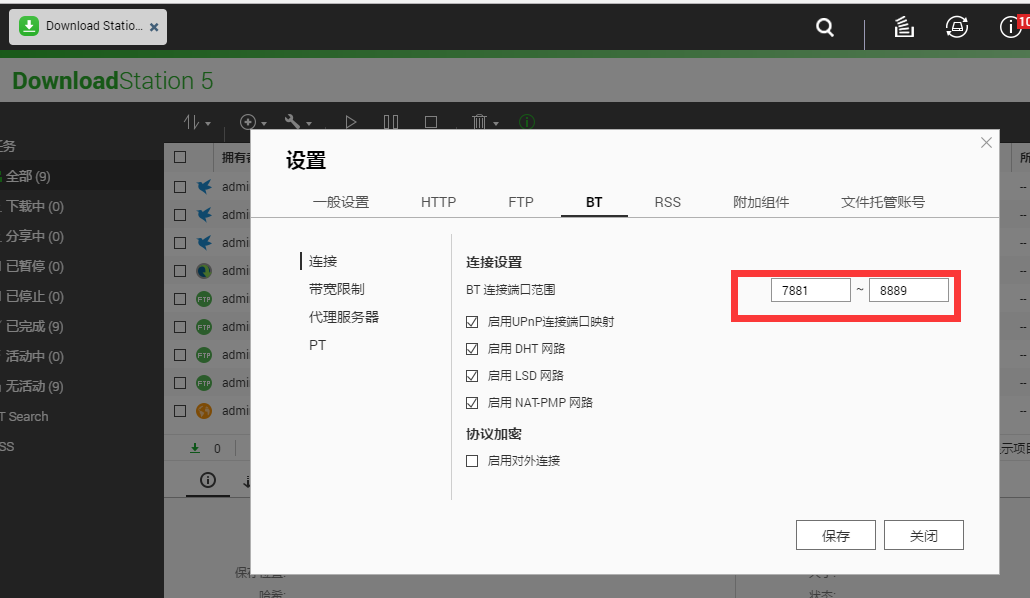Select 无活动 (9) in the sidebar

click(x=34, y=386)
